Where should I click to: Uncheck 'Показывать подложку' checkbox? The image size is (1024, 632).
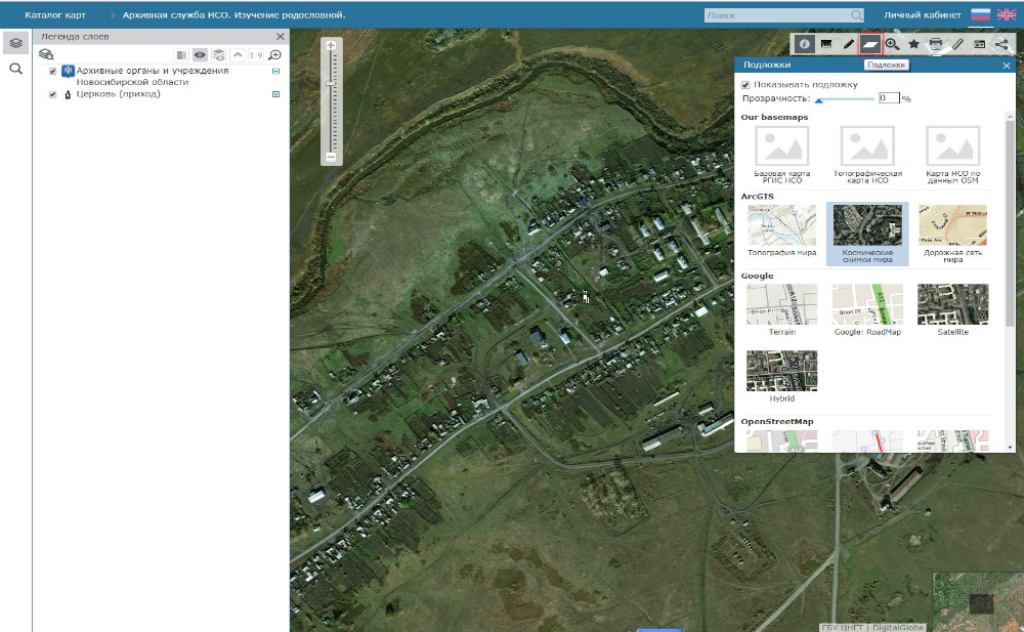(x=746, y=85)
